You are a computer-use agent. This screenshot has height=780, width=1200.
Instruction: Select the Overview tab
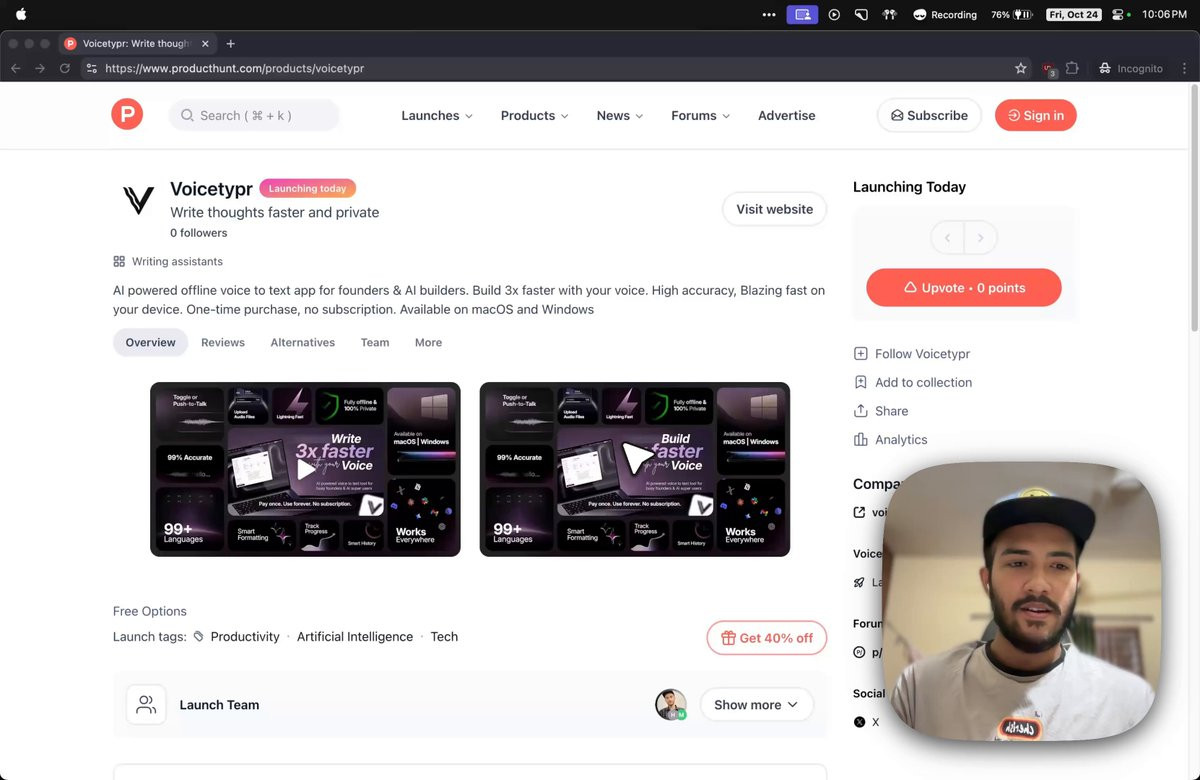pyautogui.click(x=150, y=342)
